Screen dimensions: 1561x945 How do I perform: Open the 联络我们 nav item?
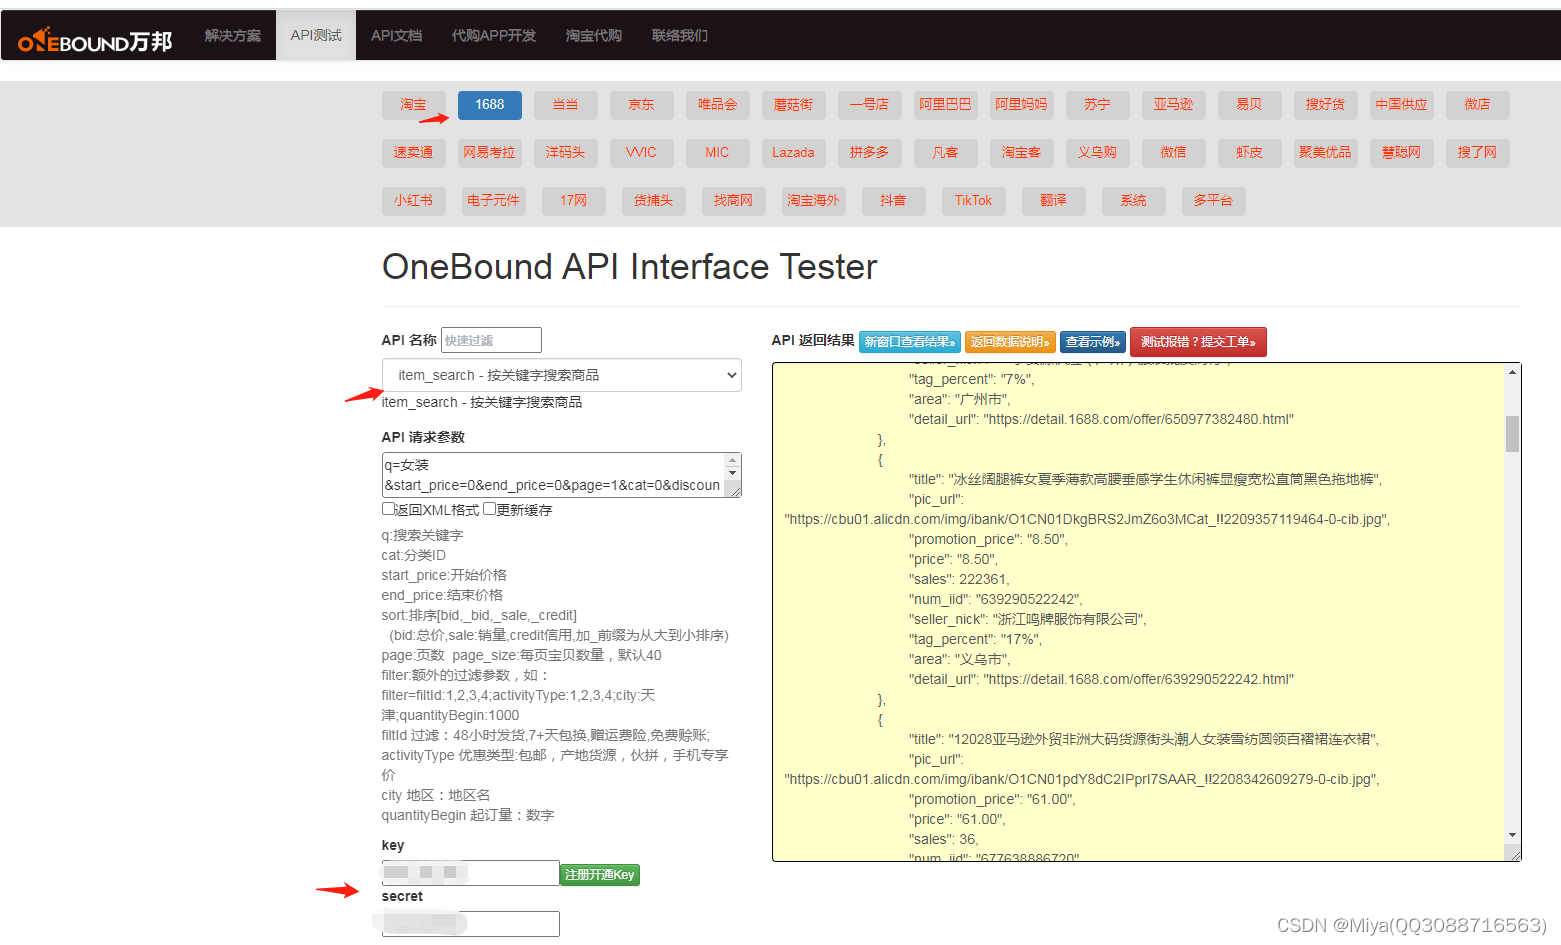[680, 35]
